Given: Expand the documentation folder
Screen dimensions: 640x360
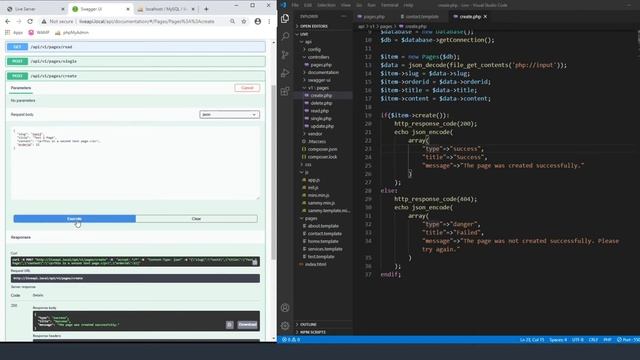Looking at the screenshot, I should 323,72.
